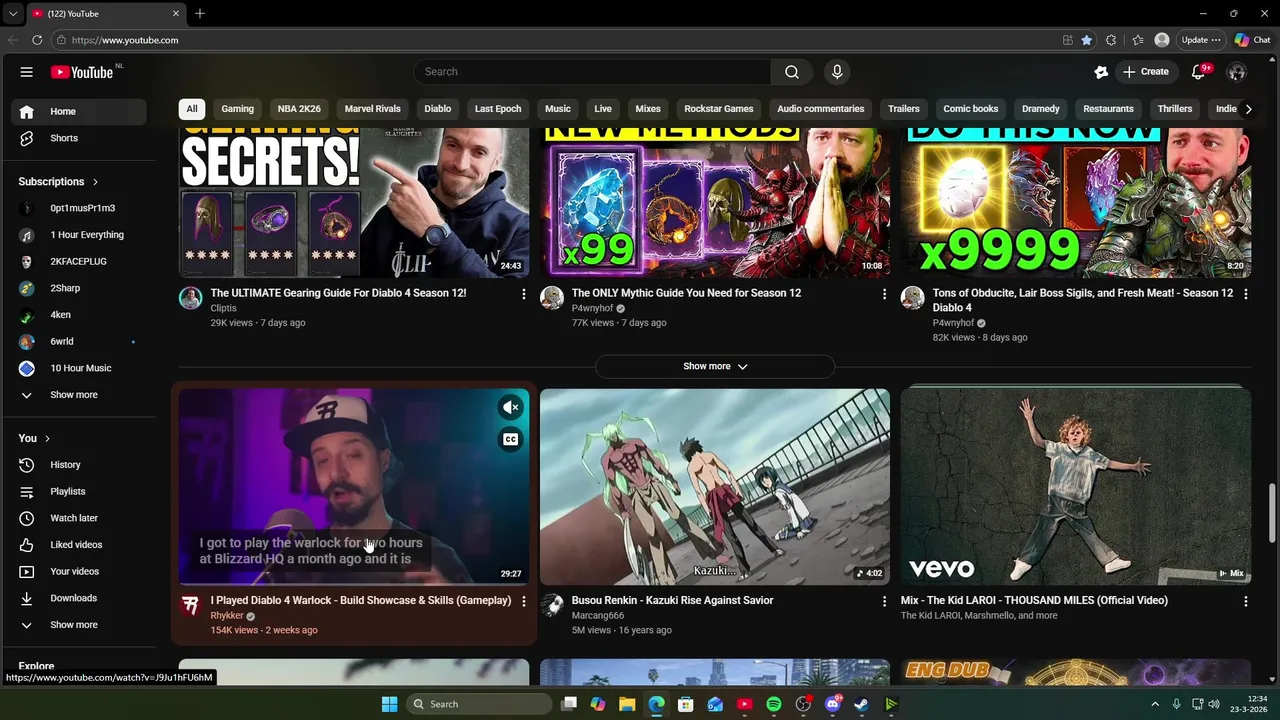Click the browser Update button
This screenshot has height=720, width=1280.
pyautogui.click(x=1201, y=40)
